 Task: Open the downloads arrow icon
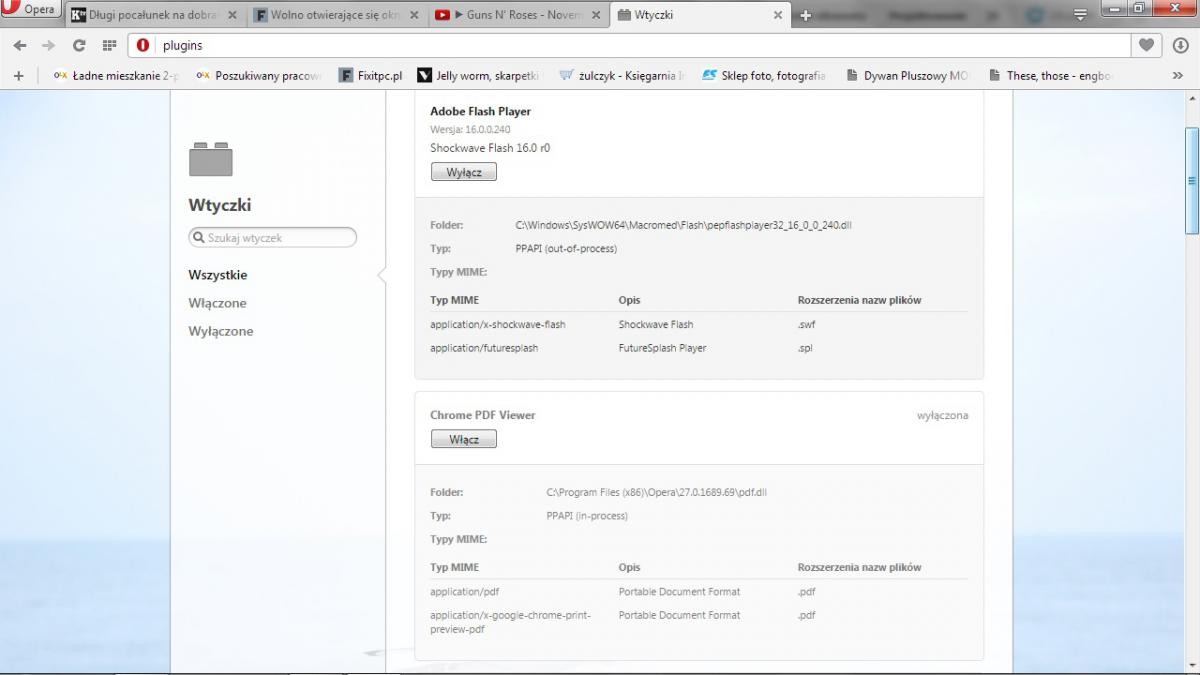coord(1180,45)
